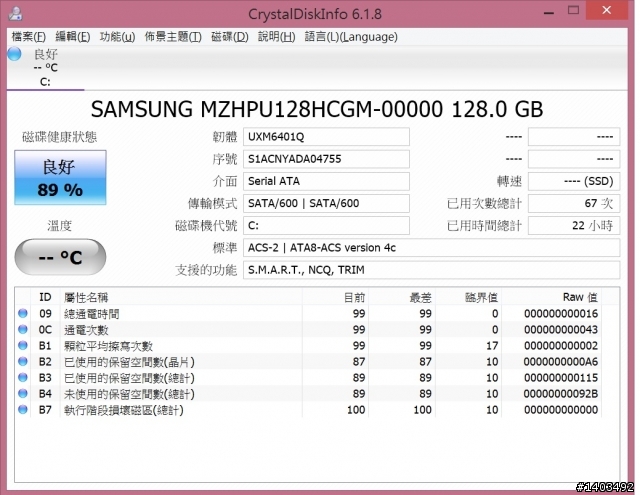Click the 屬性名稱 column header
This screenshot has width=640, height=495.
[x=181, y=297]
